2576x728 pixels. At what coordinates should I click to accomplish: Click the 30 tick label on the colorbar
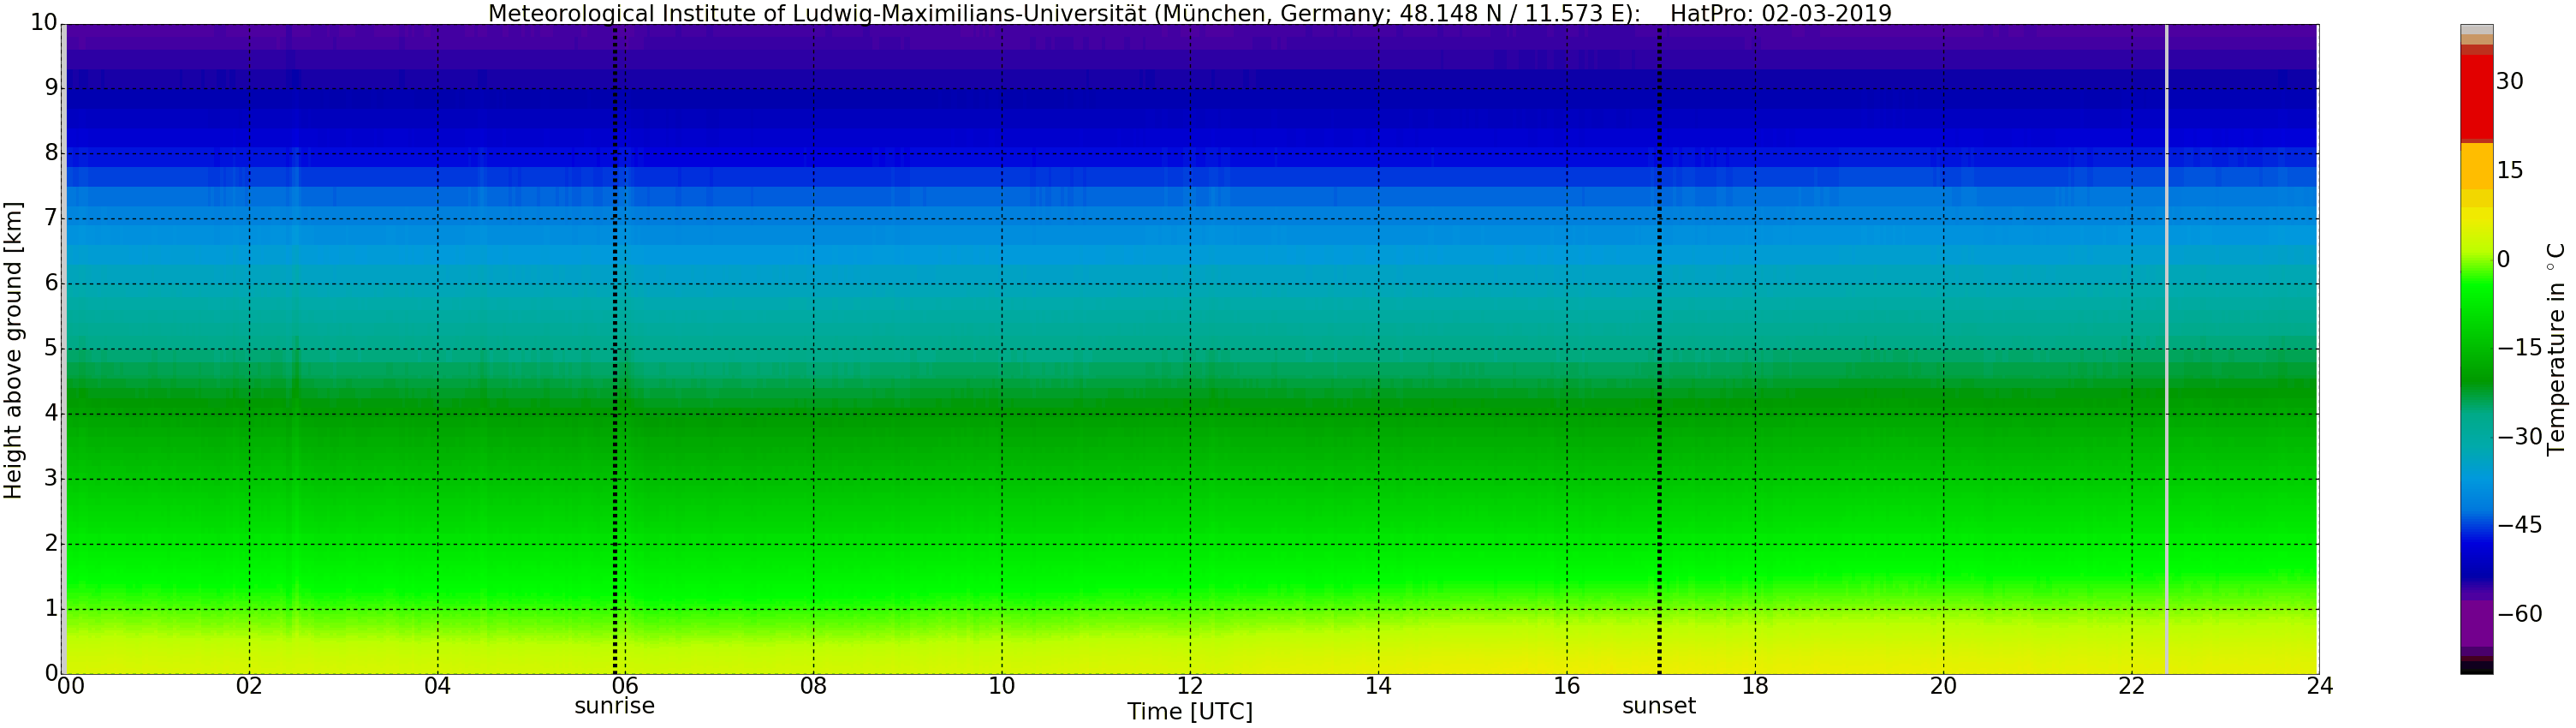click(2509, 82)
